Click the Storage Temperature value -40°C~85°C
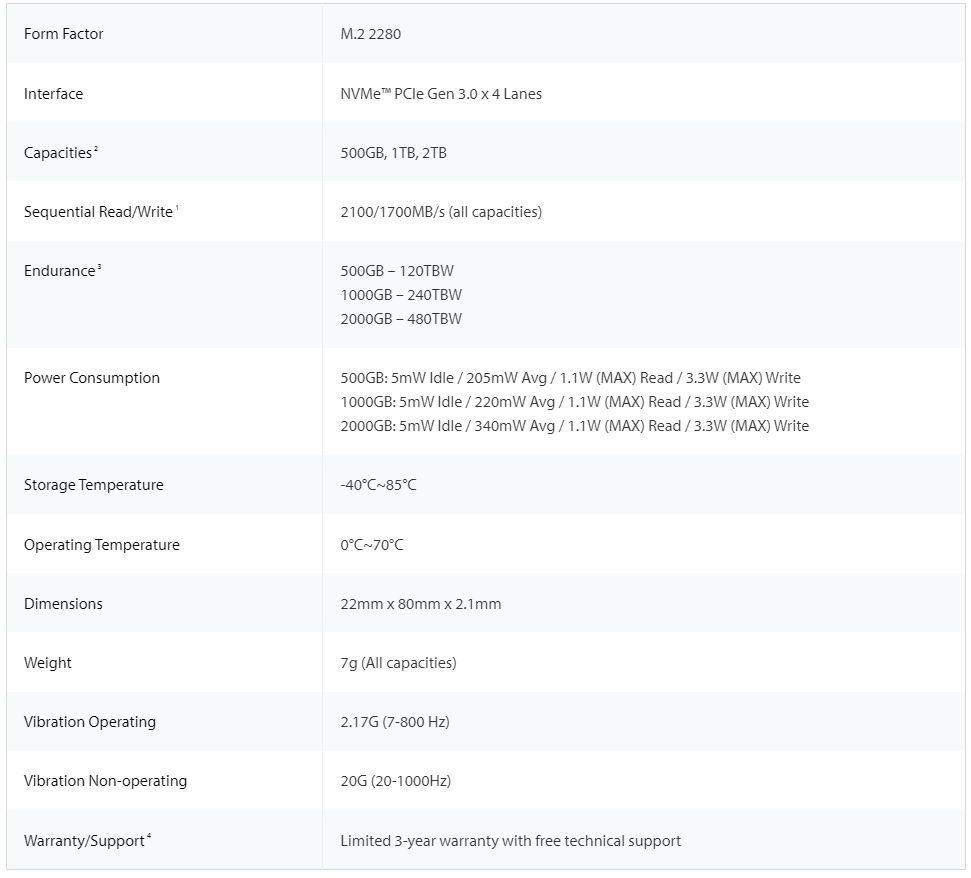The image size is (971, 878). point(378,485)
